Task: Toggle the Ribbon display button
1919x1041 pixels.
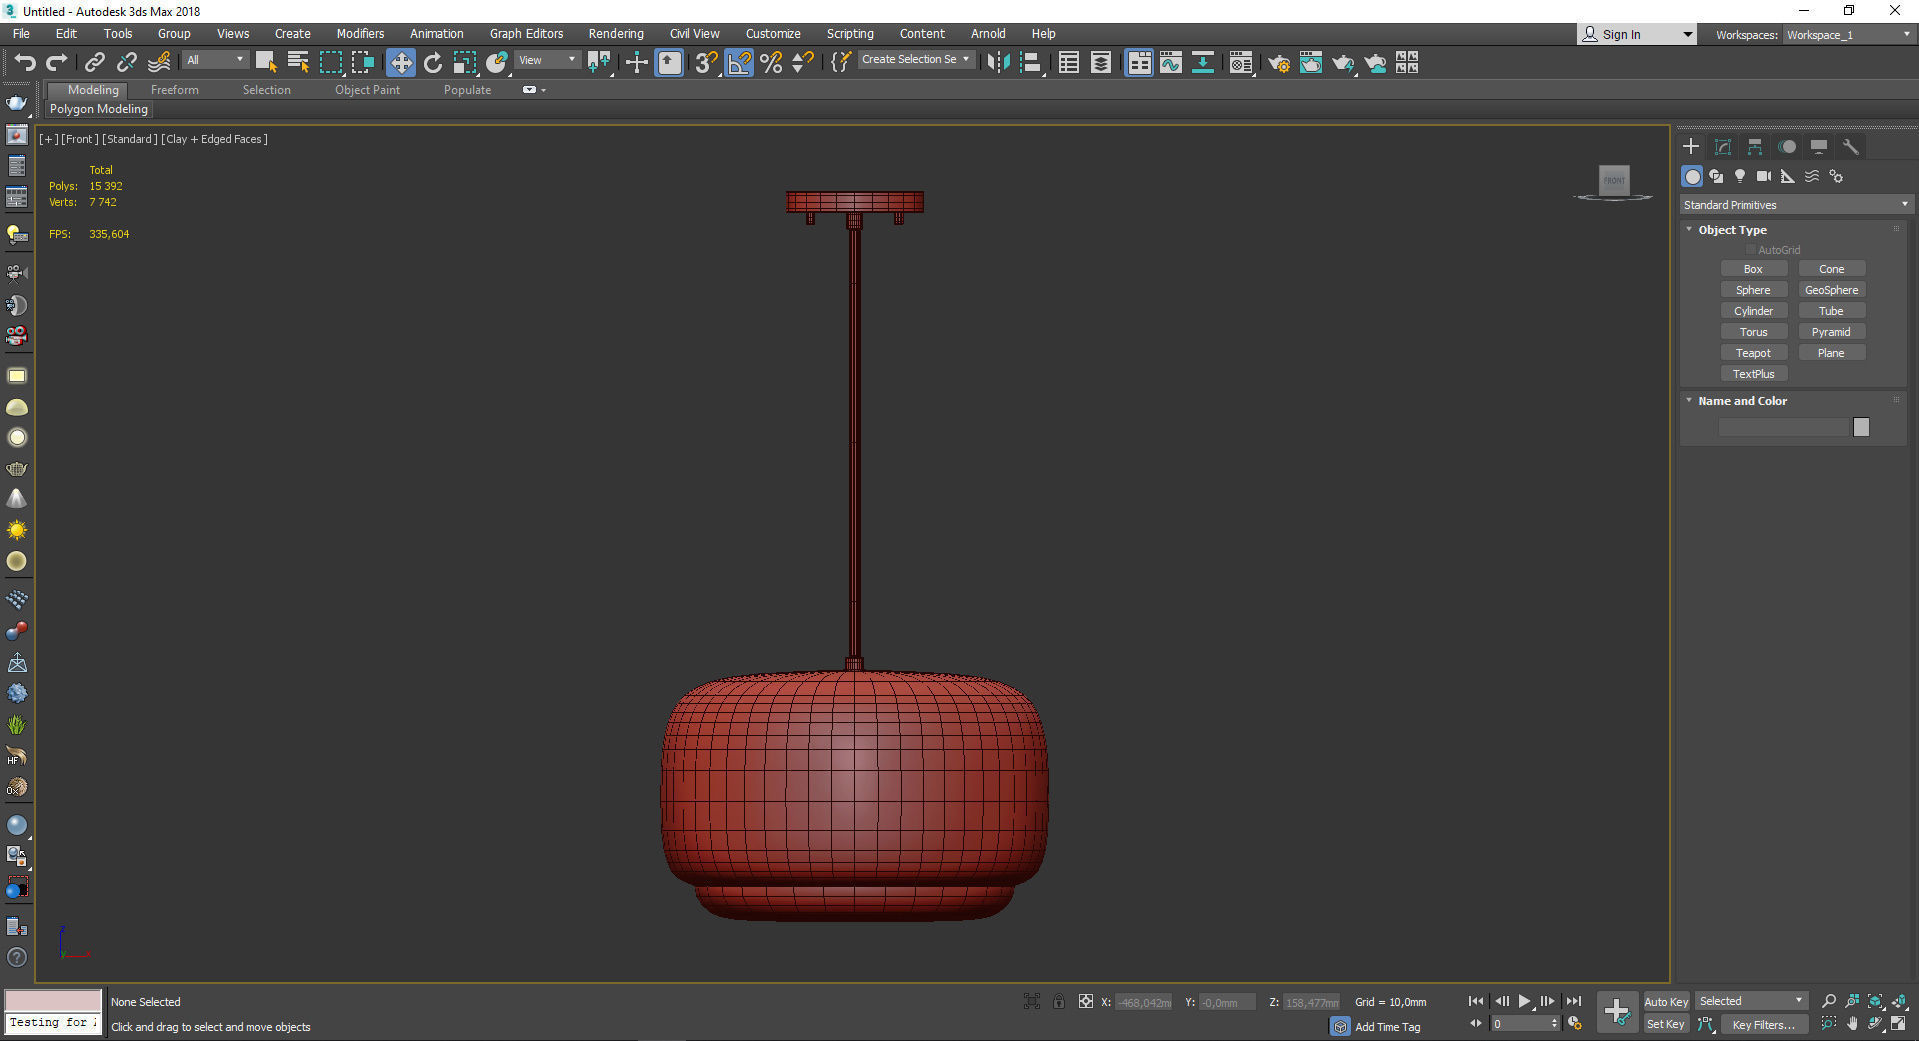Action: coord(1139,63)
